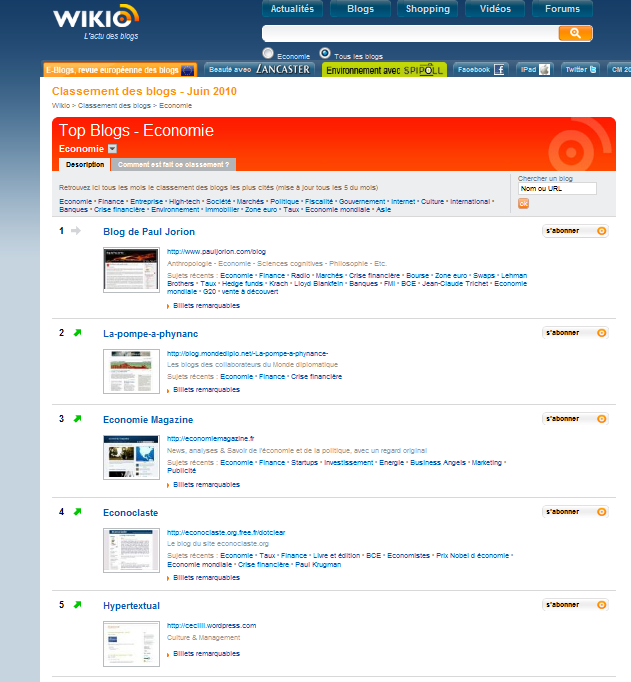The height and width of the screenshot is (682, 631).
Task: Click the green up arrow beside La-pompe-a-phynanc
Action: [x=77, y=333]
